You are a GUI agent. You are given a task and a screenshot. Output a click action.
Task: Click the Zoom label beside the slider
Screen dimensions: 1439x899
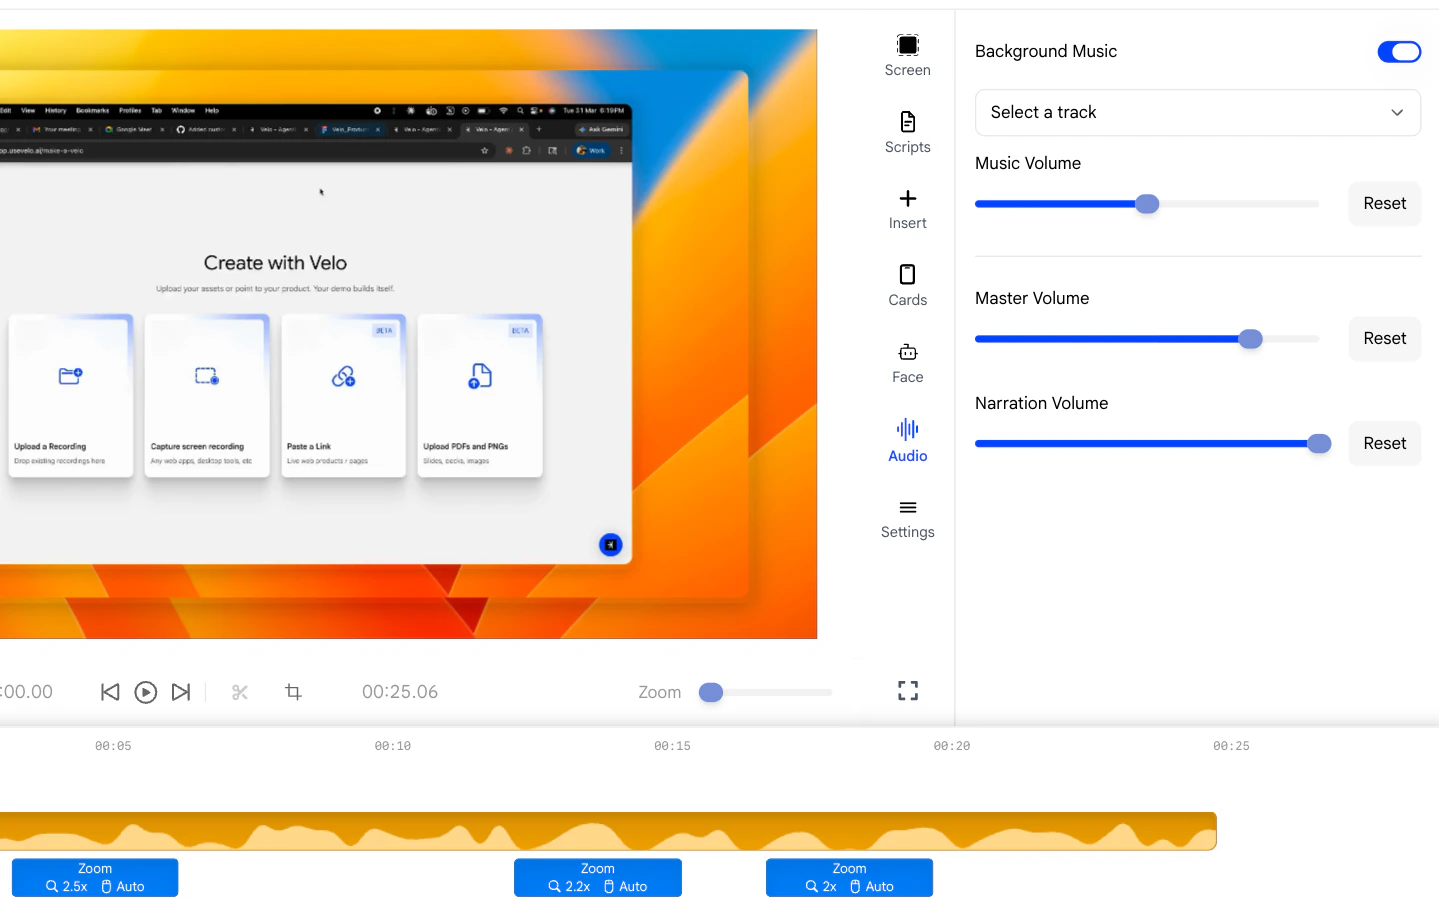pyautogui.click(x=660, y=692)
